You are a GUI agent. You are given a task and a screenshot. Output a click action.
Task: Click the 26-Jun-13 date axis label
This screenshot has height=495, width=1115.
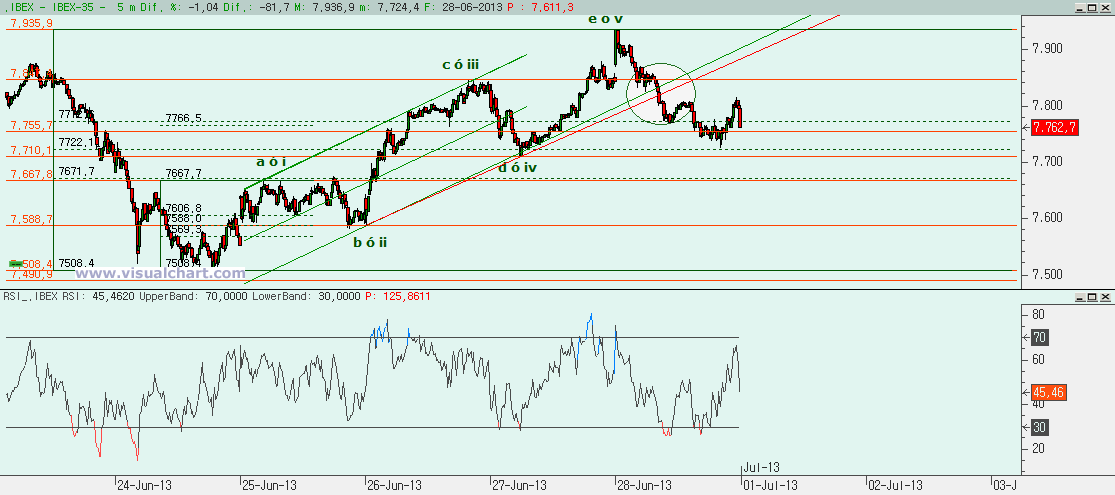point(394,485)
